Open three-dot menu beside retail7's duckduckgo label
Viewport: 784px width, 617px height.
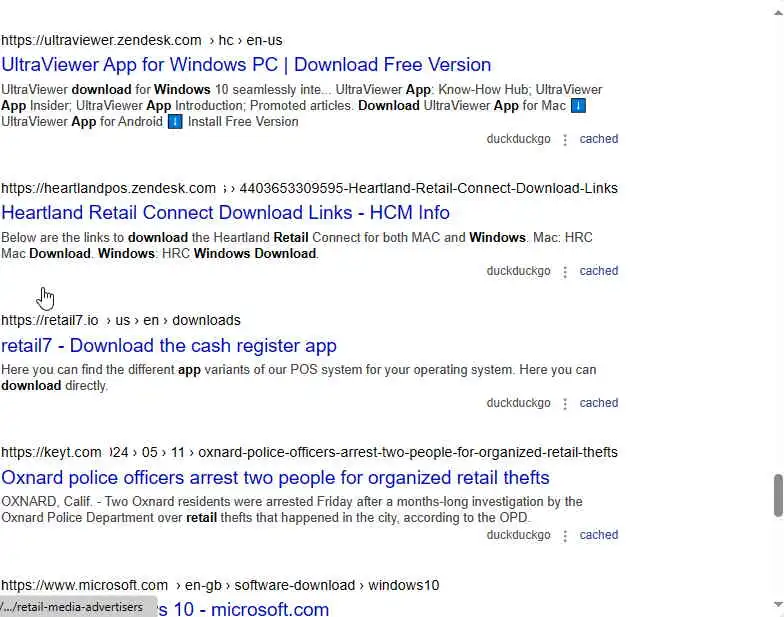pyautogui.click(x=565, y=404)
